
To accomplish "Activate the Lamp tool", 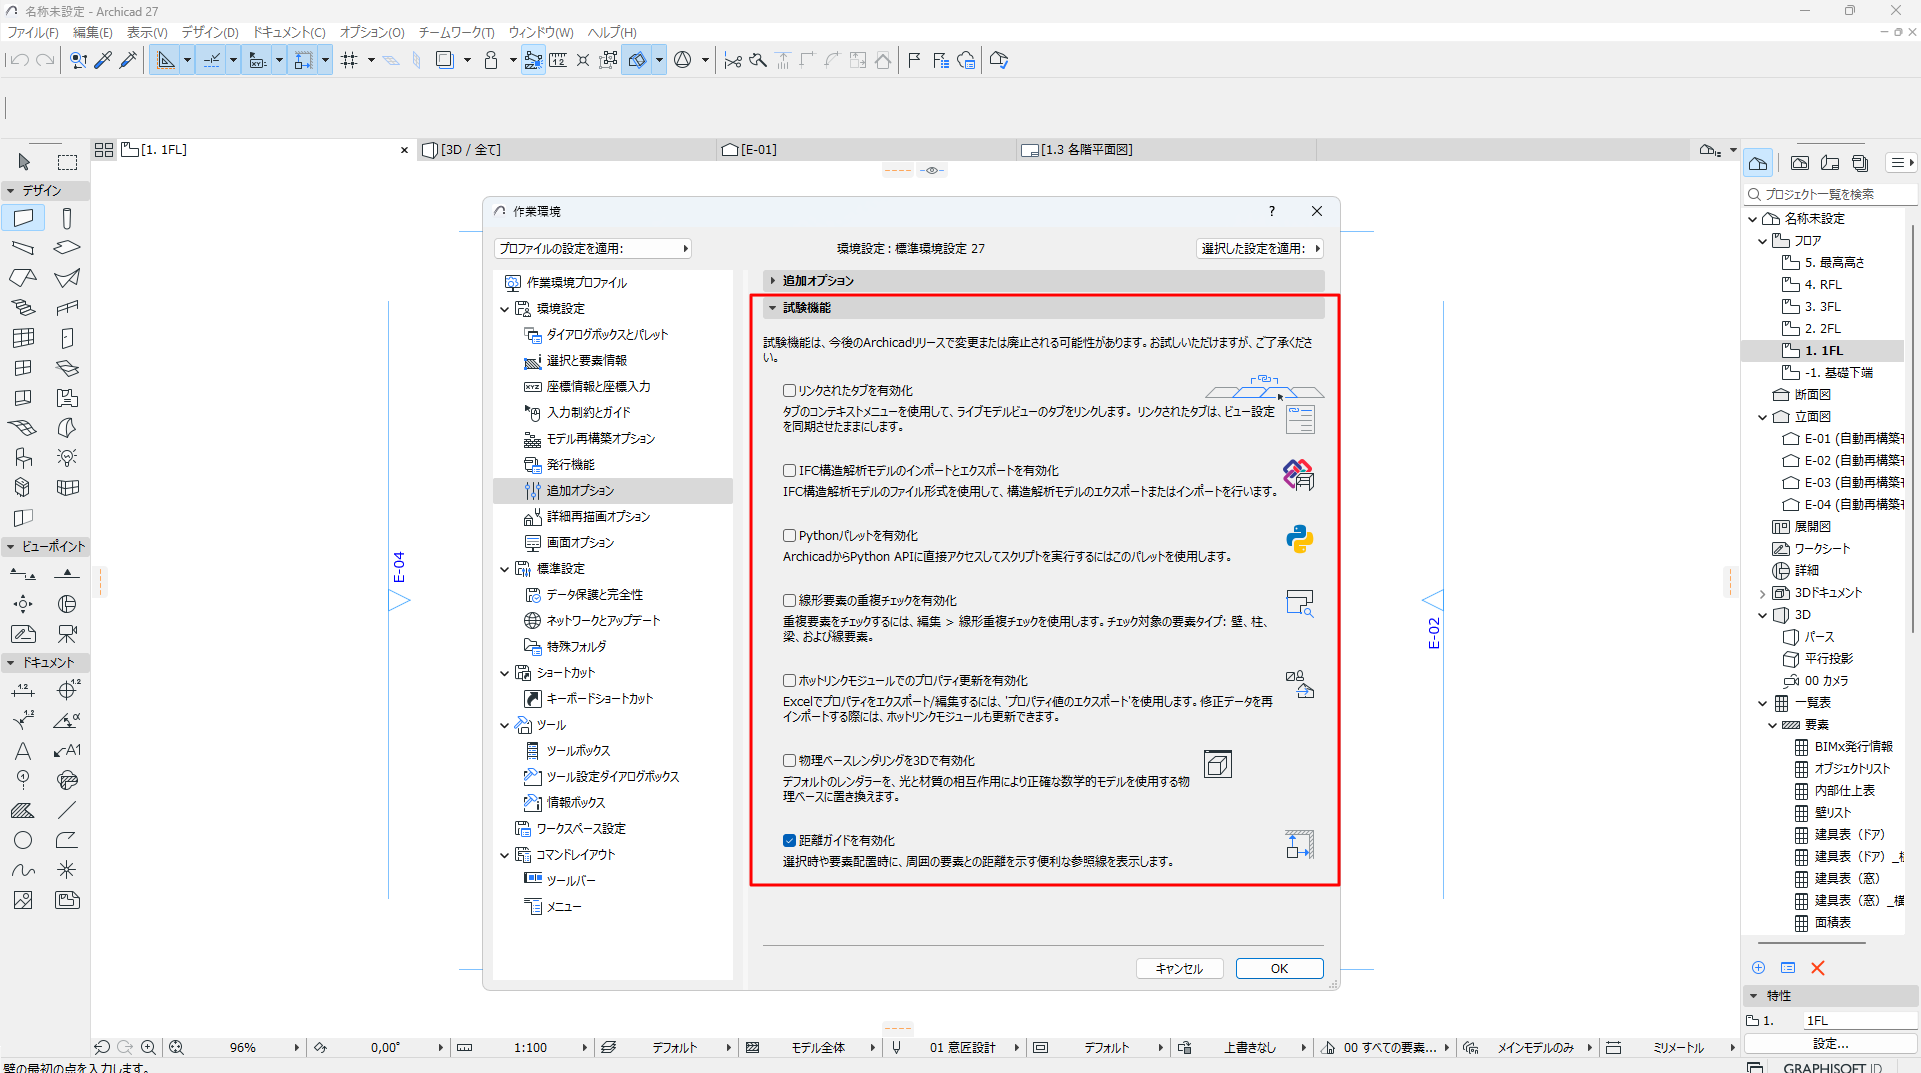I will [67, 457].
